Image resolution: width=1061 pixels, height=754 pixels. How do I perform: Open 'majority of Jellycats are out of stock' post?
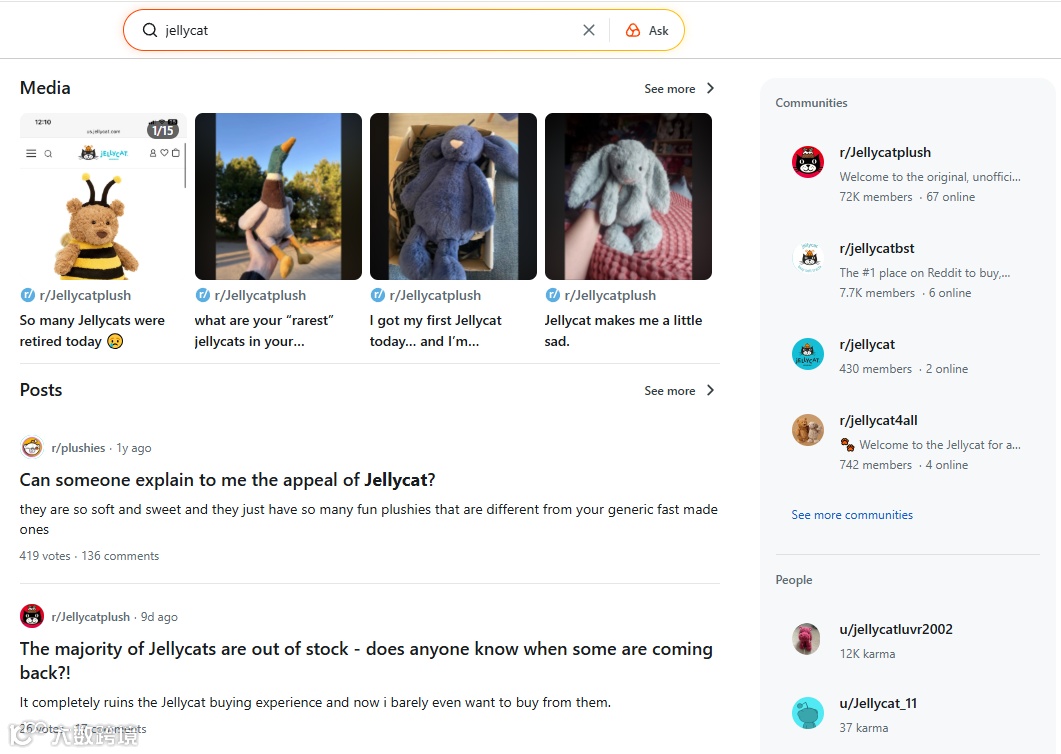[x=366, y=661]
